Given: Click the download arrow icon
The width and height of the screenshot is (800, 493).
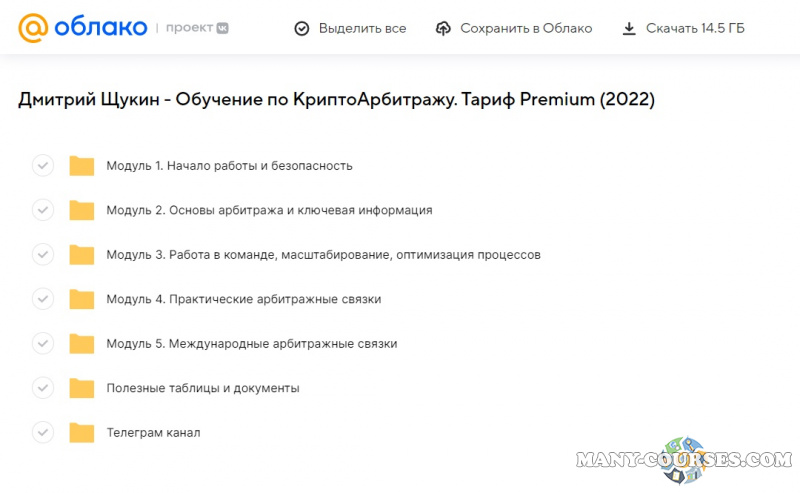Looking at the screenshot, I should point(629,29).
